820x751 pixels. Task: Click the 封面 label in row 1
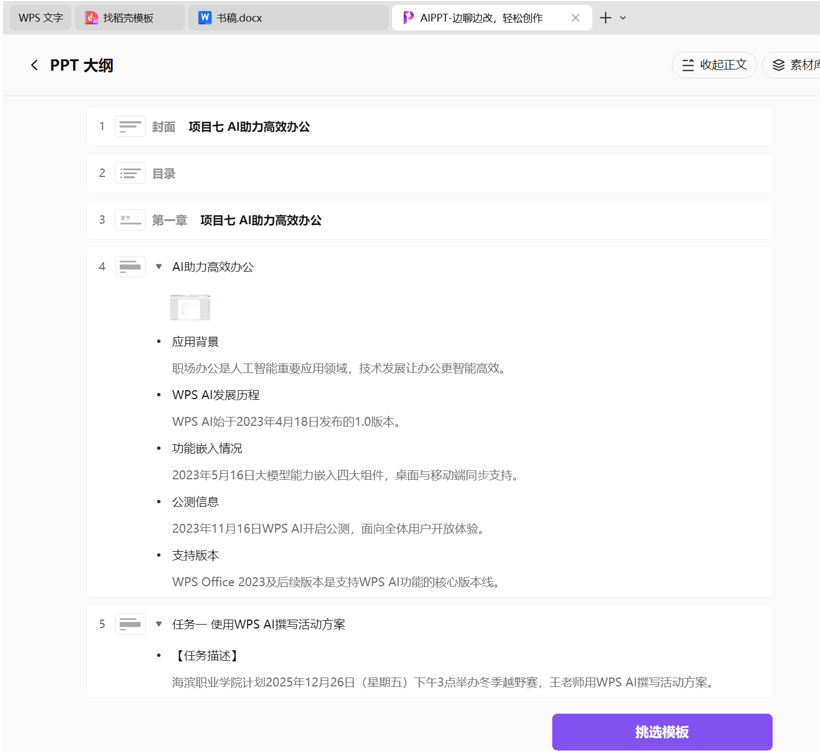pos(164,127)
